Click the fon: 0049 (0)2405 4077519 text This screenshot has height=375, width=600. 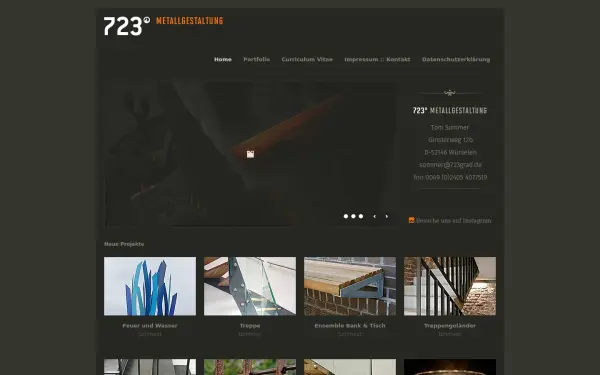click(450, 177)
